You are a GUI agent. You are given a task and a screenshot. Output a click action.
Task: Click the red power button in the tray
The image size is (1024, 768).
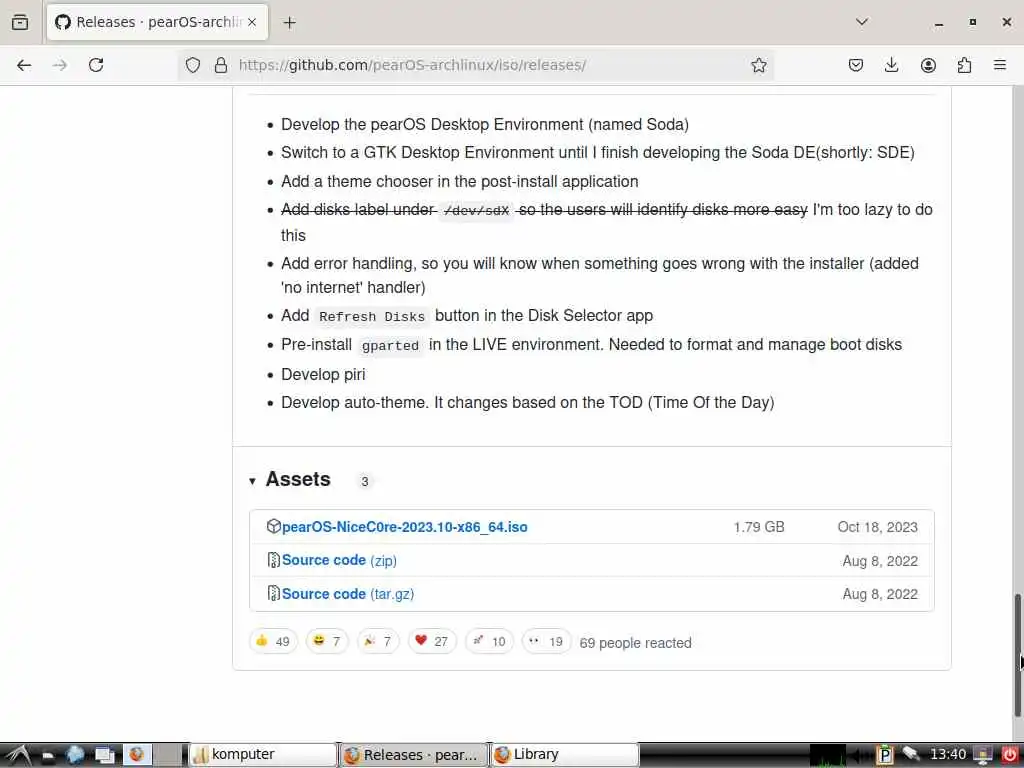(1009, 755)
